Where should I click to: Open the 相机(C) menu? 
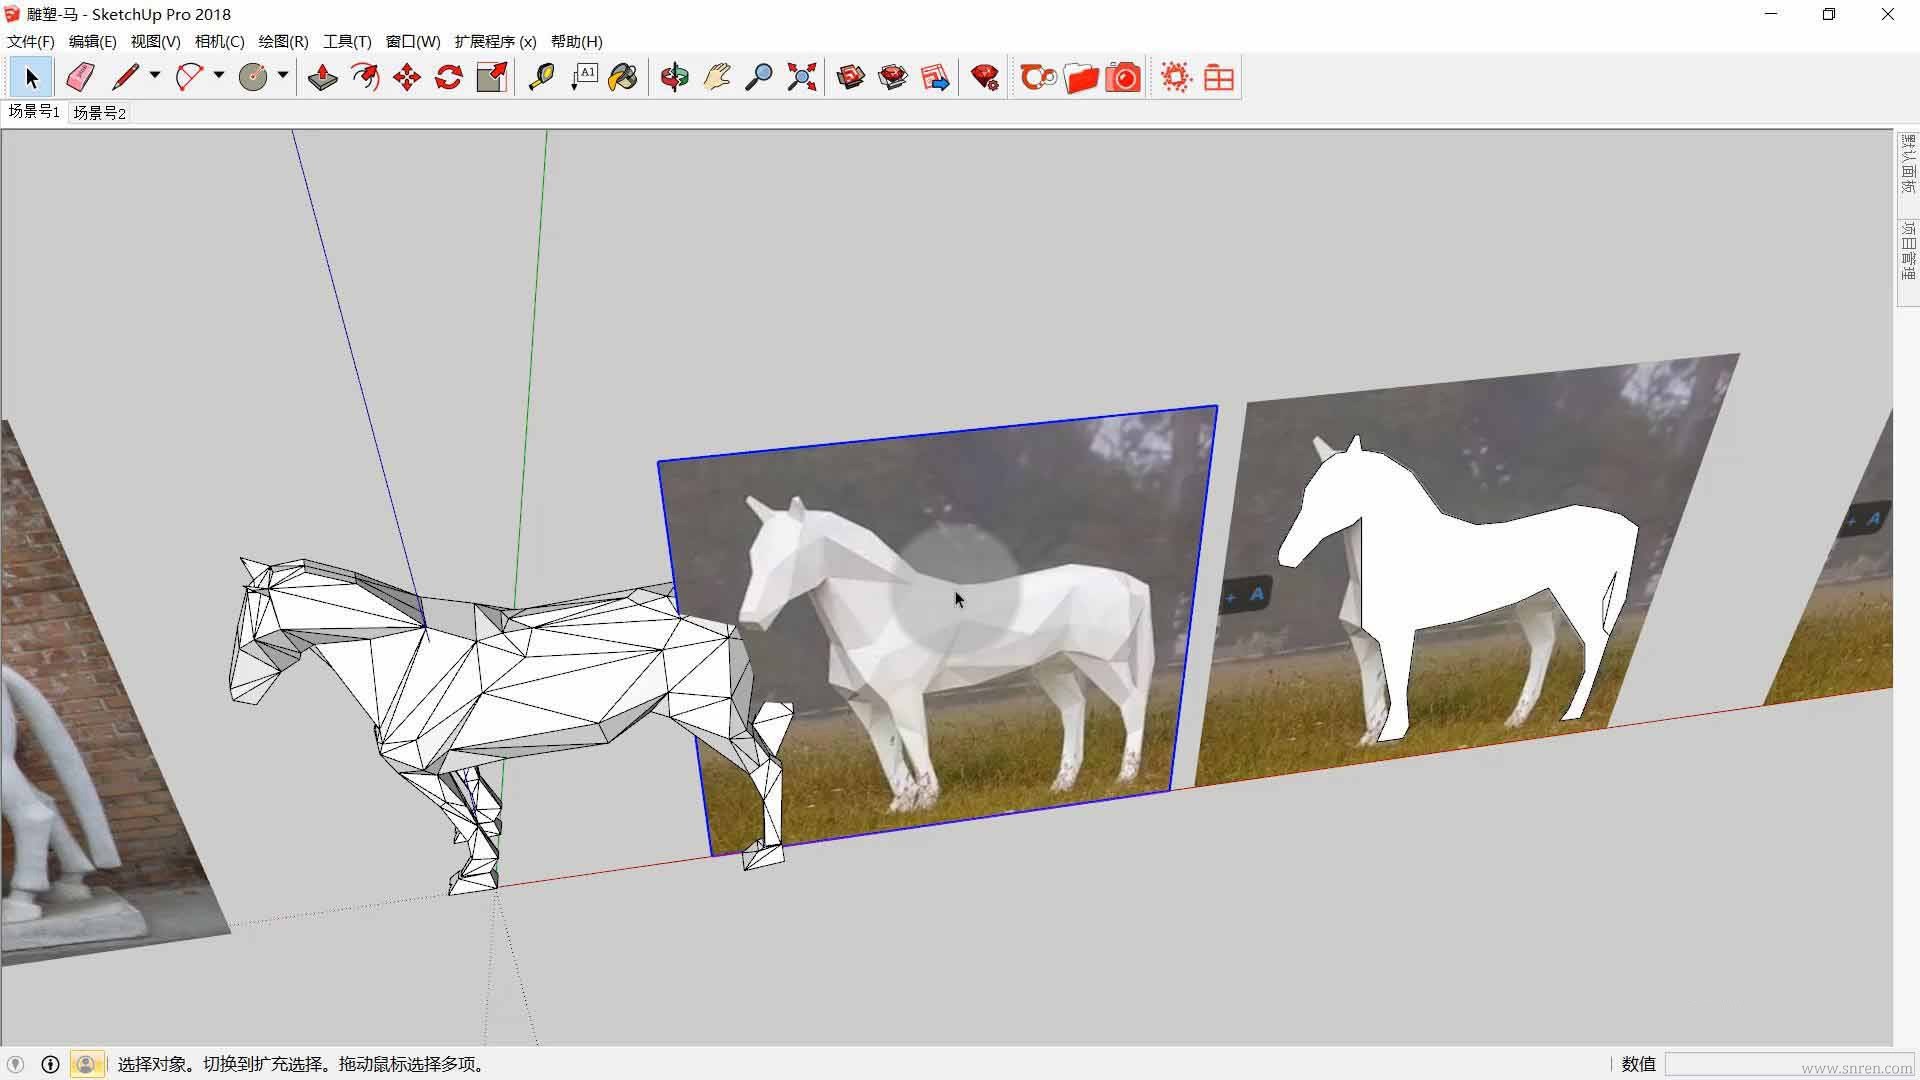click(x=219, y=41)
